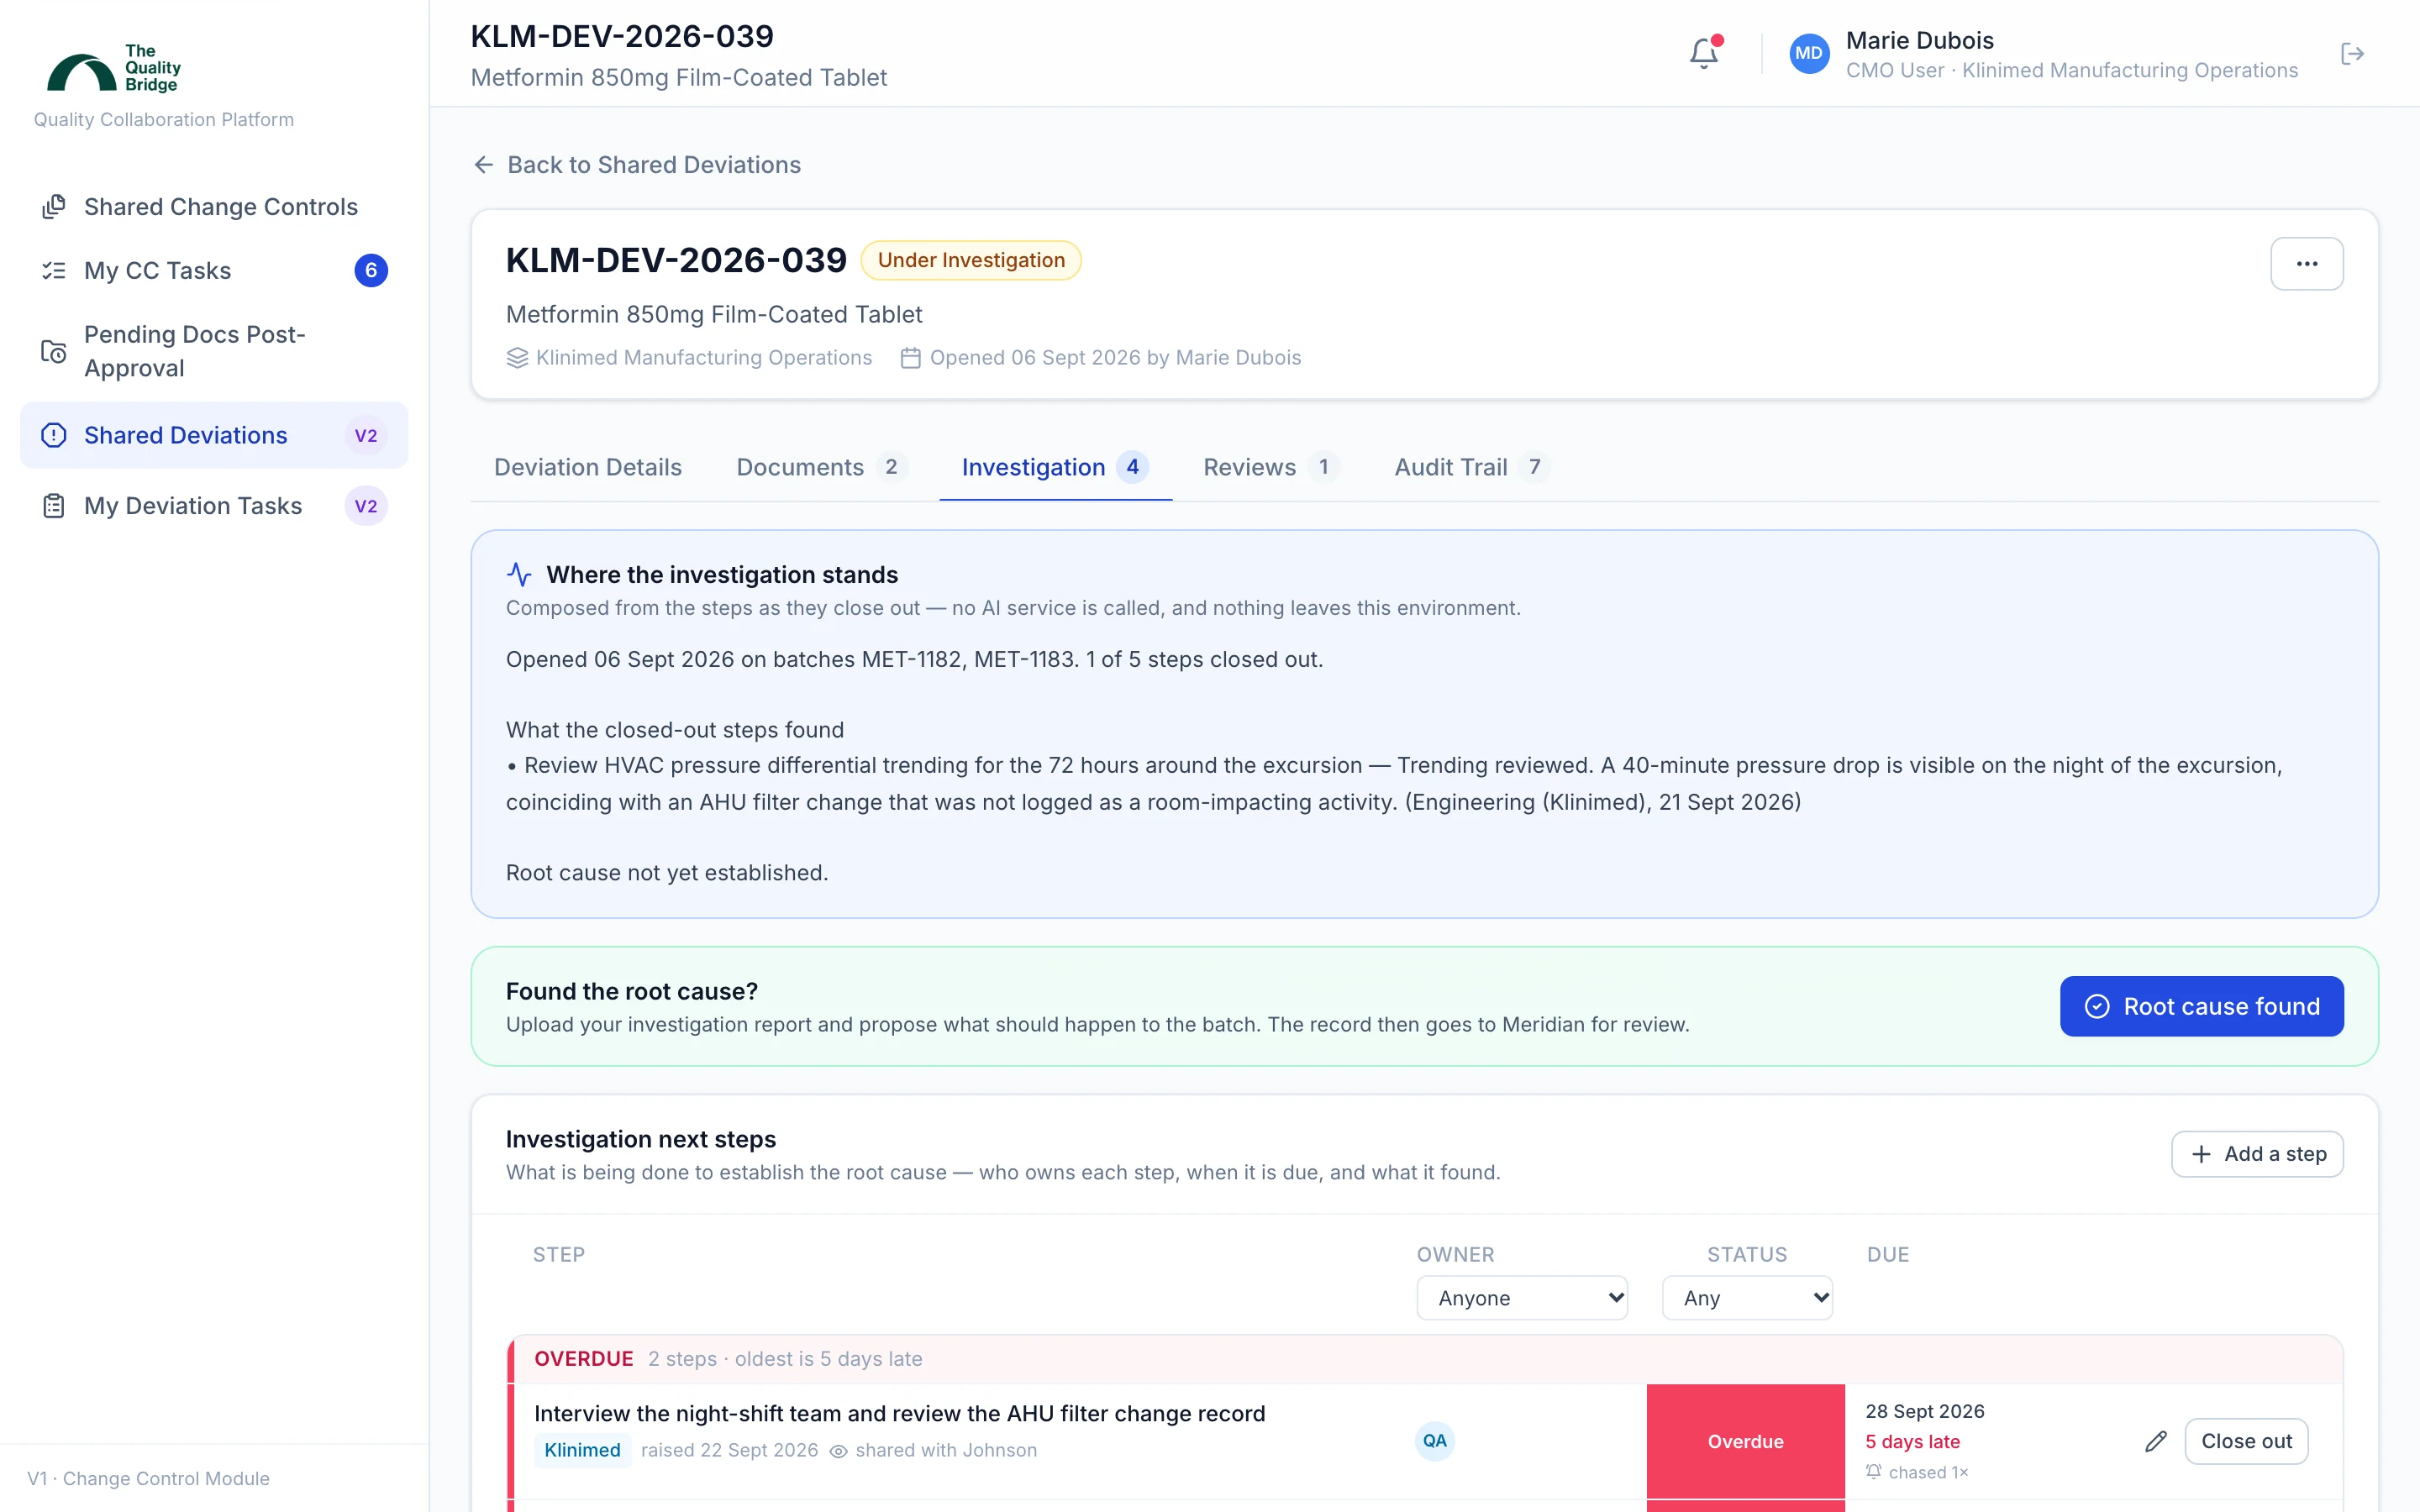2420x1512 pixels.
Task: Click the layers icon beside Klinimed Manufacturing Operations
Action: [x=517, y=358]
